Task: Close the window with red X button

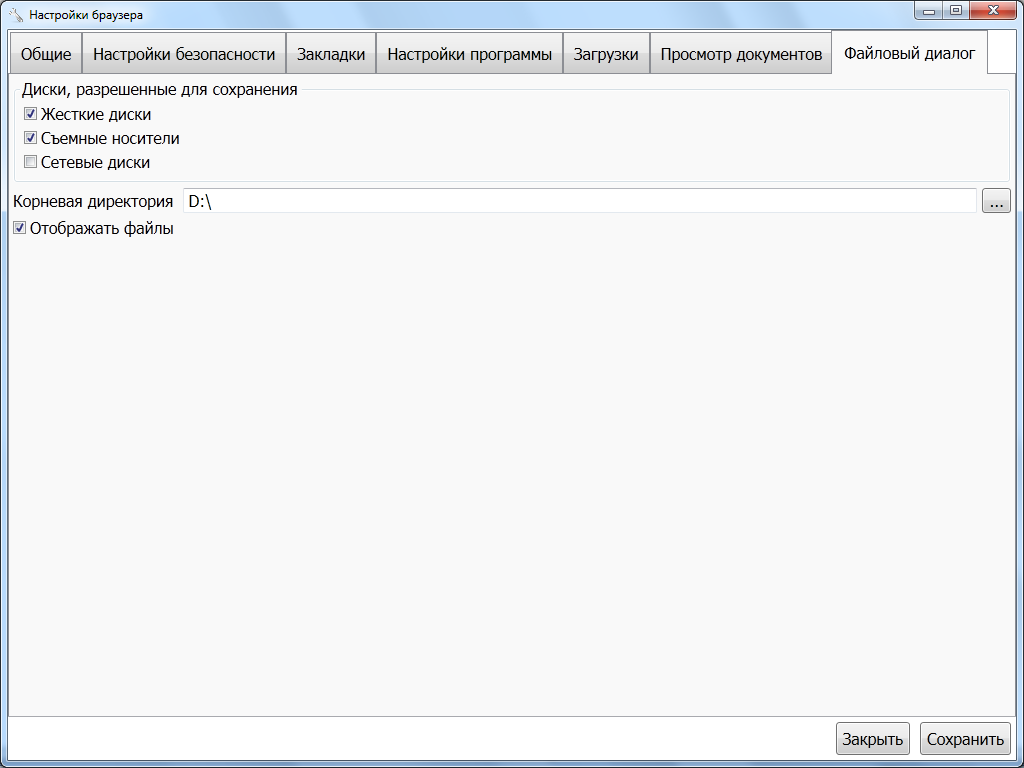Action: coord(994,11)
